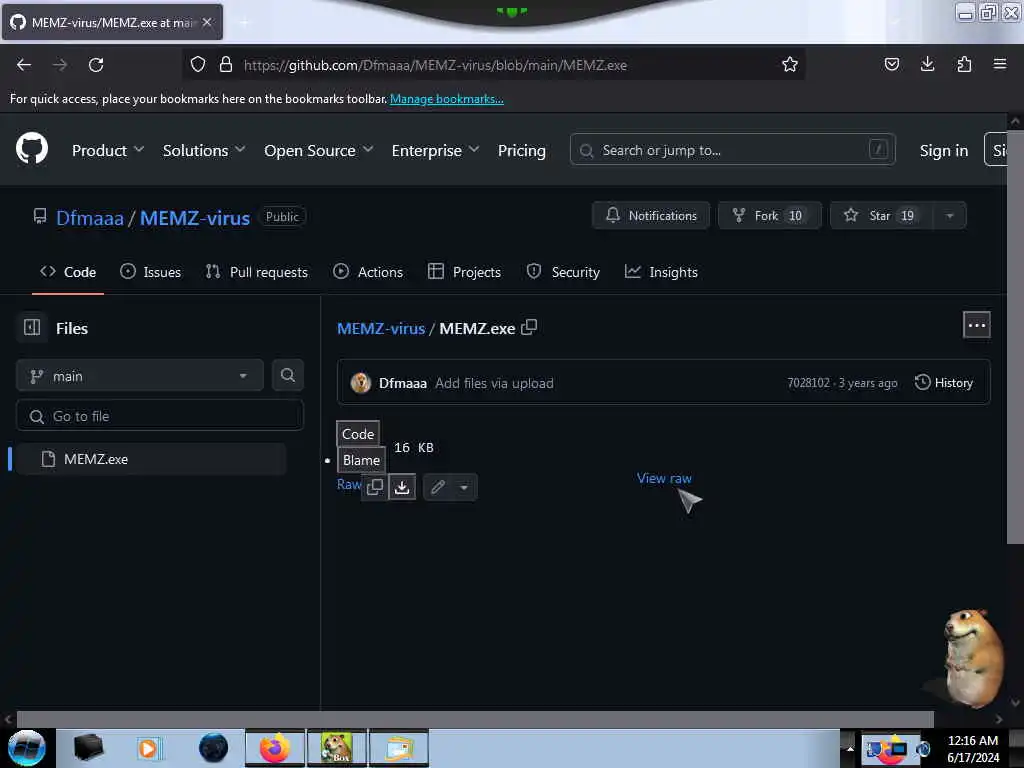Image resolution: width=1024 pixels, height=768 pixels.
Task: Open the Dfmaaa owner profile link
Action: (89, 217)
